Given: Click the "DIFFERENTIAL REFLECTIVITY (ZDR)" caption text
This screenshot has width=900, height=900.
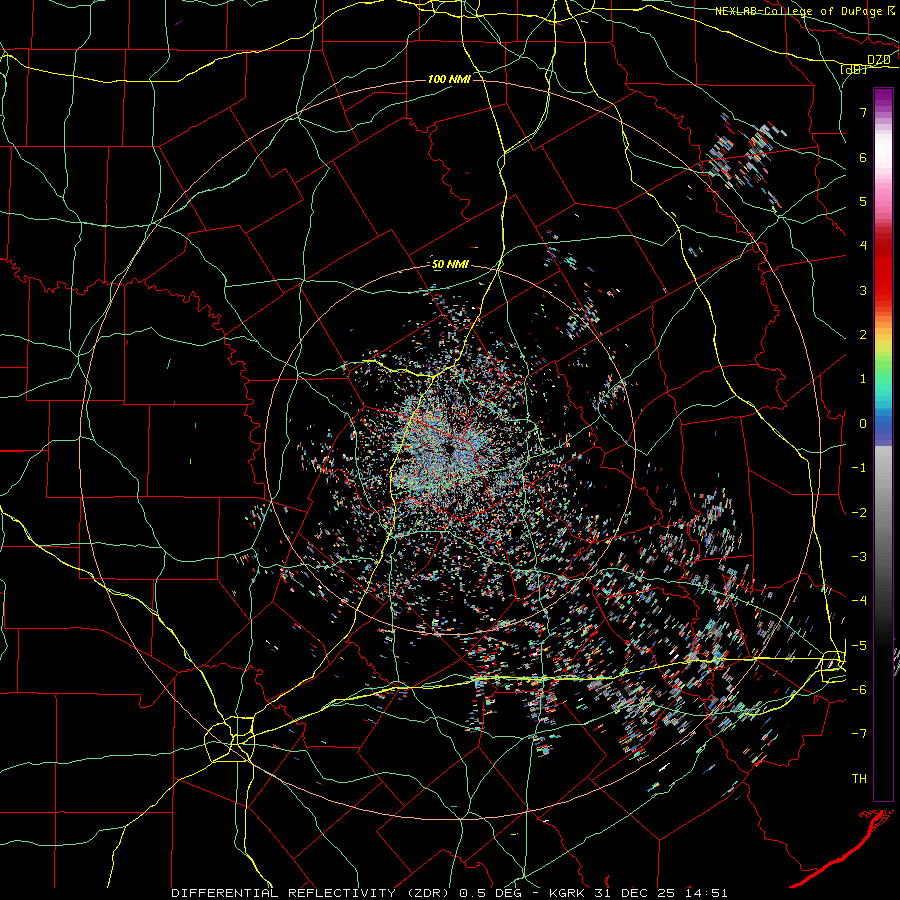Looking at the screenshot, I should pyautogui.click(x=312, y=893).
